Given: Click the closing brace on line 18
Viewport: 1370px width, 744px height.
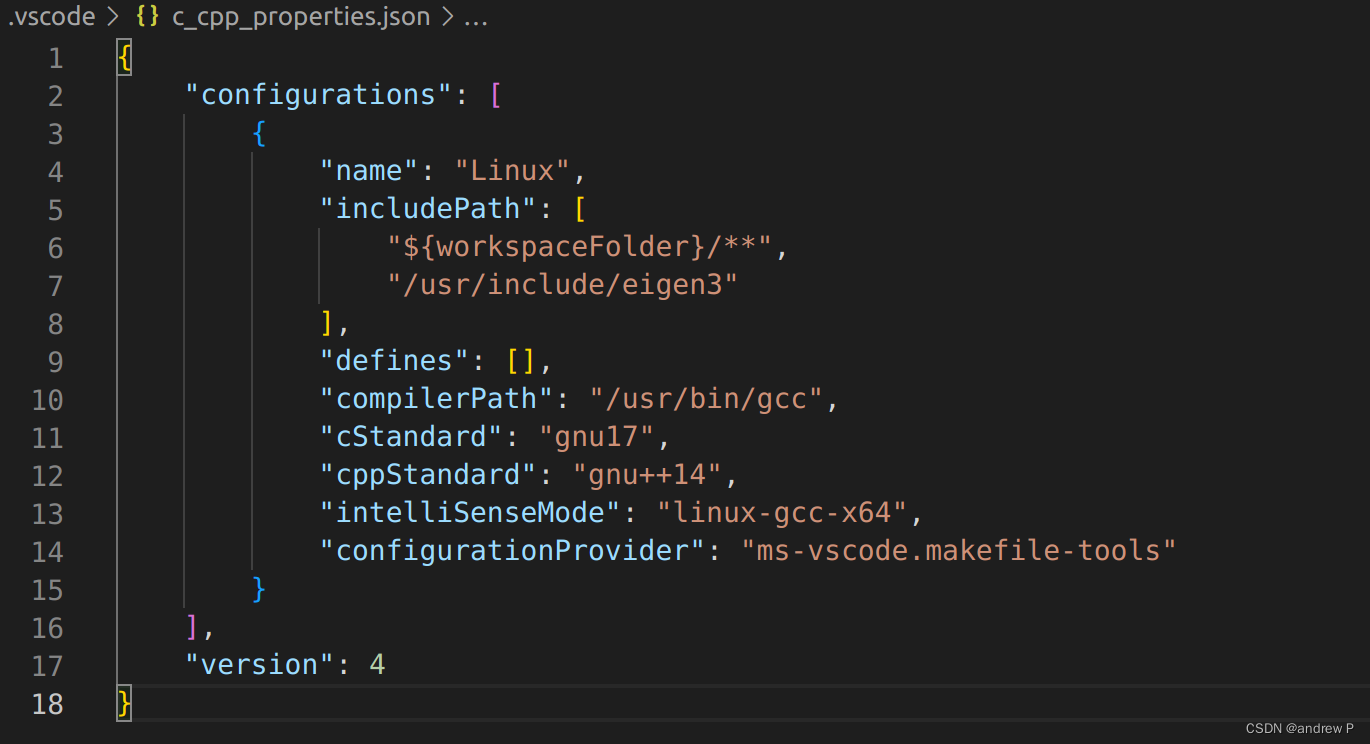Looking at the screenshot, I should coord(122,704).
